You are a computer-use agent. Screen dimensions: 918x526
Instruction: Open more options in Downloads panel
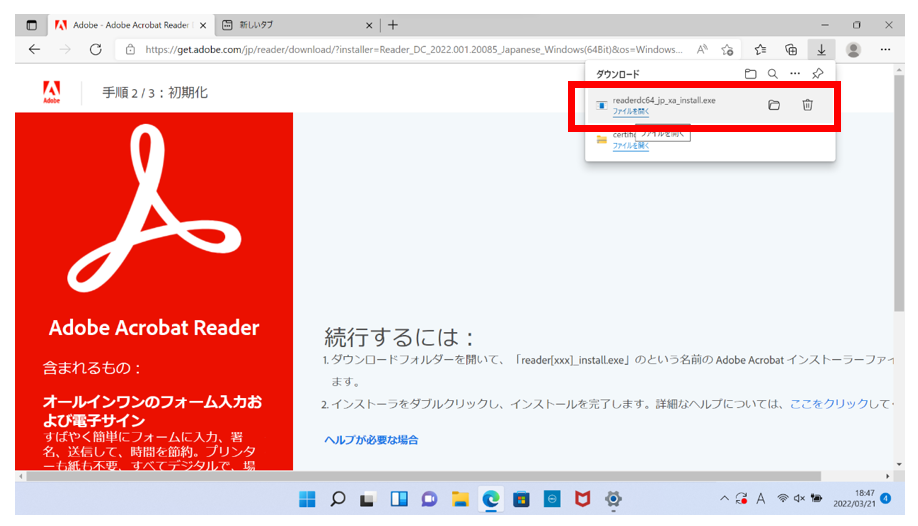pos(794,74)
